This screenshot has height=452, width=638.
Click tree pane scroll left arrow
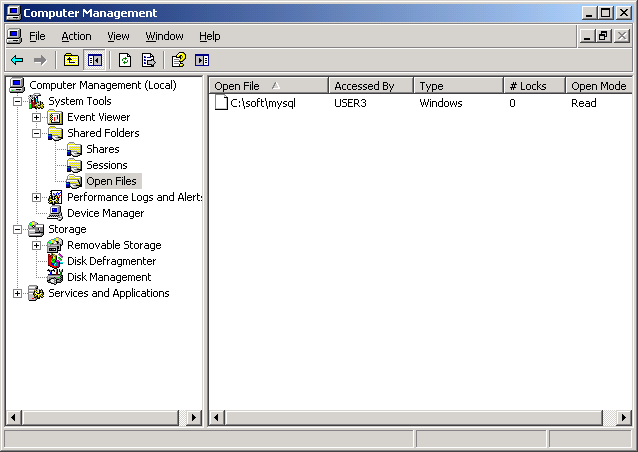click(14, 417)
